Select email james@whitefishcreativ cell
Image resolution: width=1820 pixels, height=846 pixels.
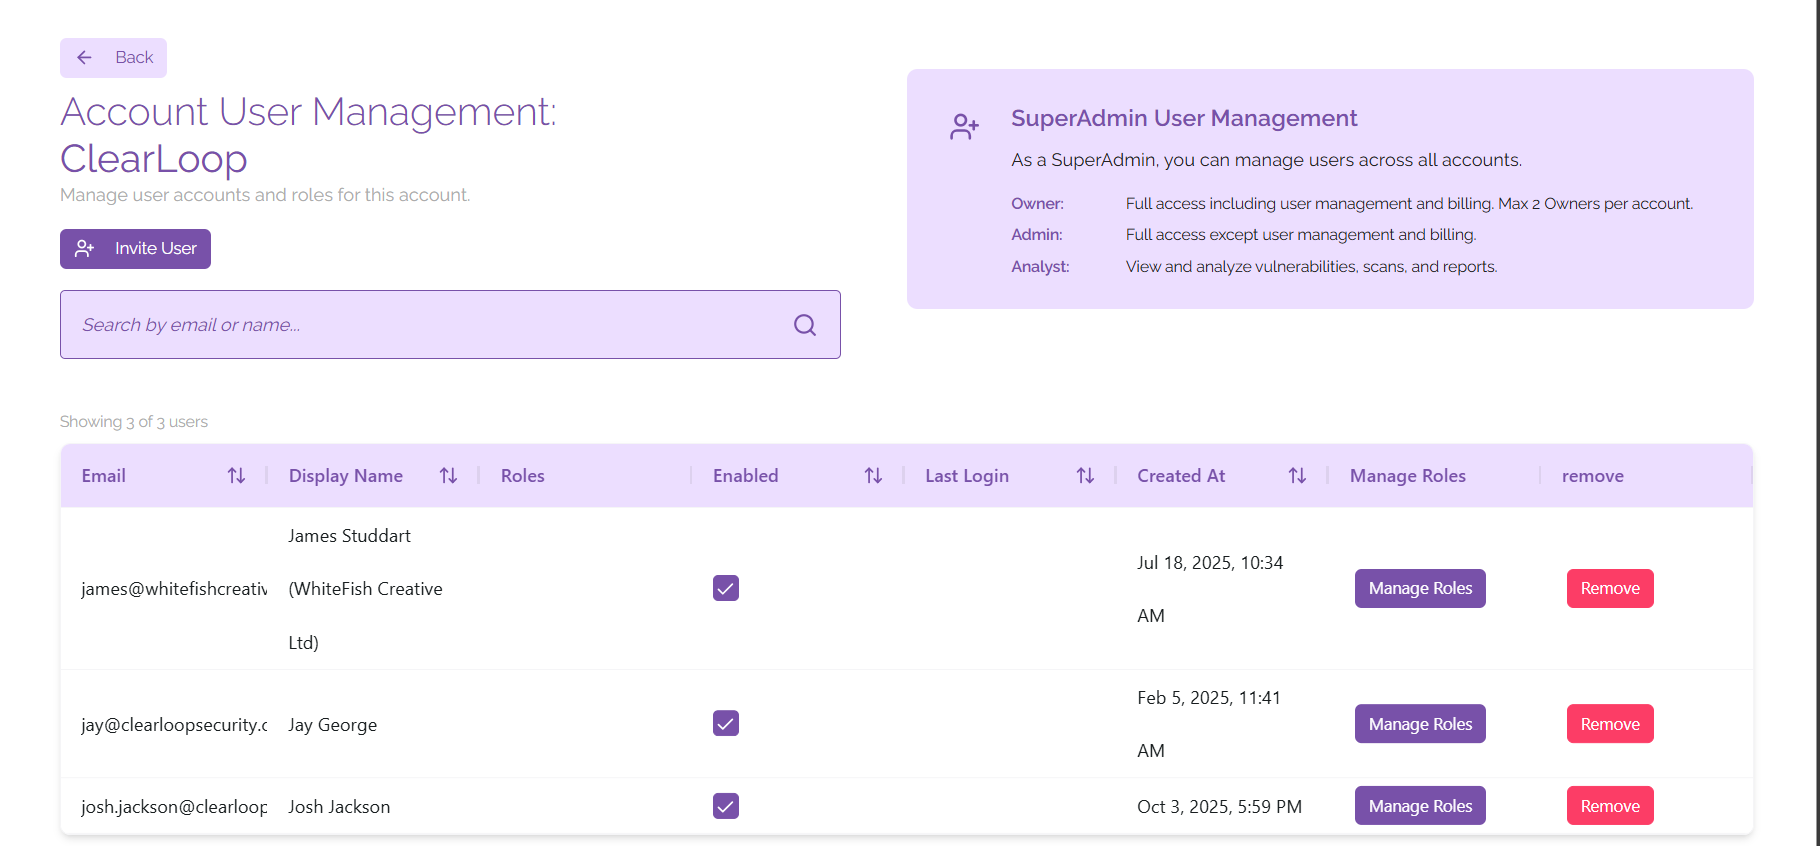[174, 589]
